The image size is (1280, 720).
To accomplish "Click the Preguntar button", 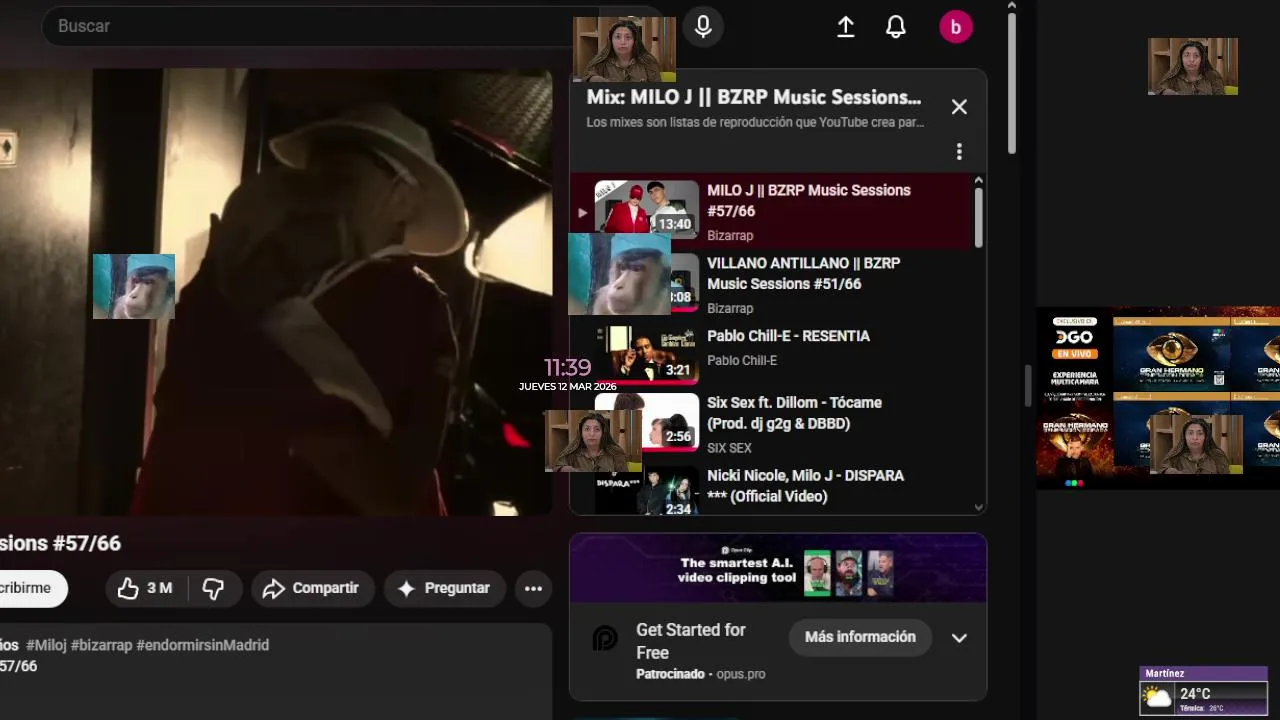I will point(444,588).
